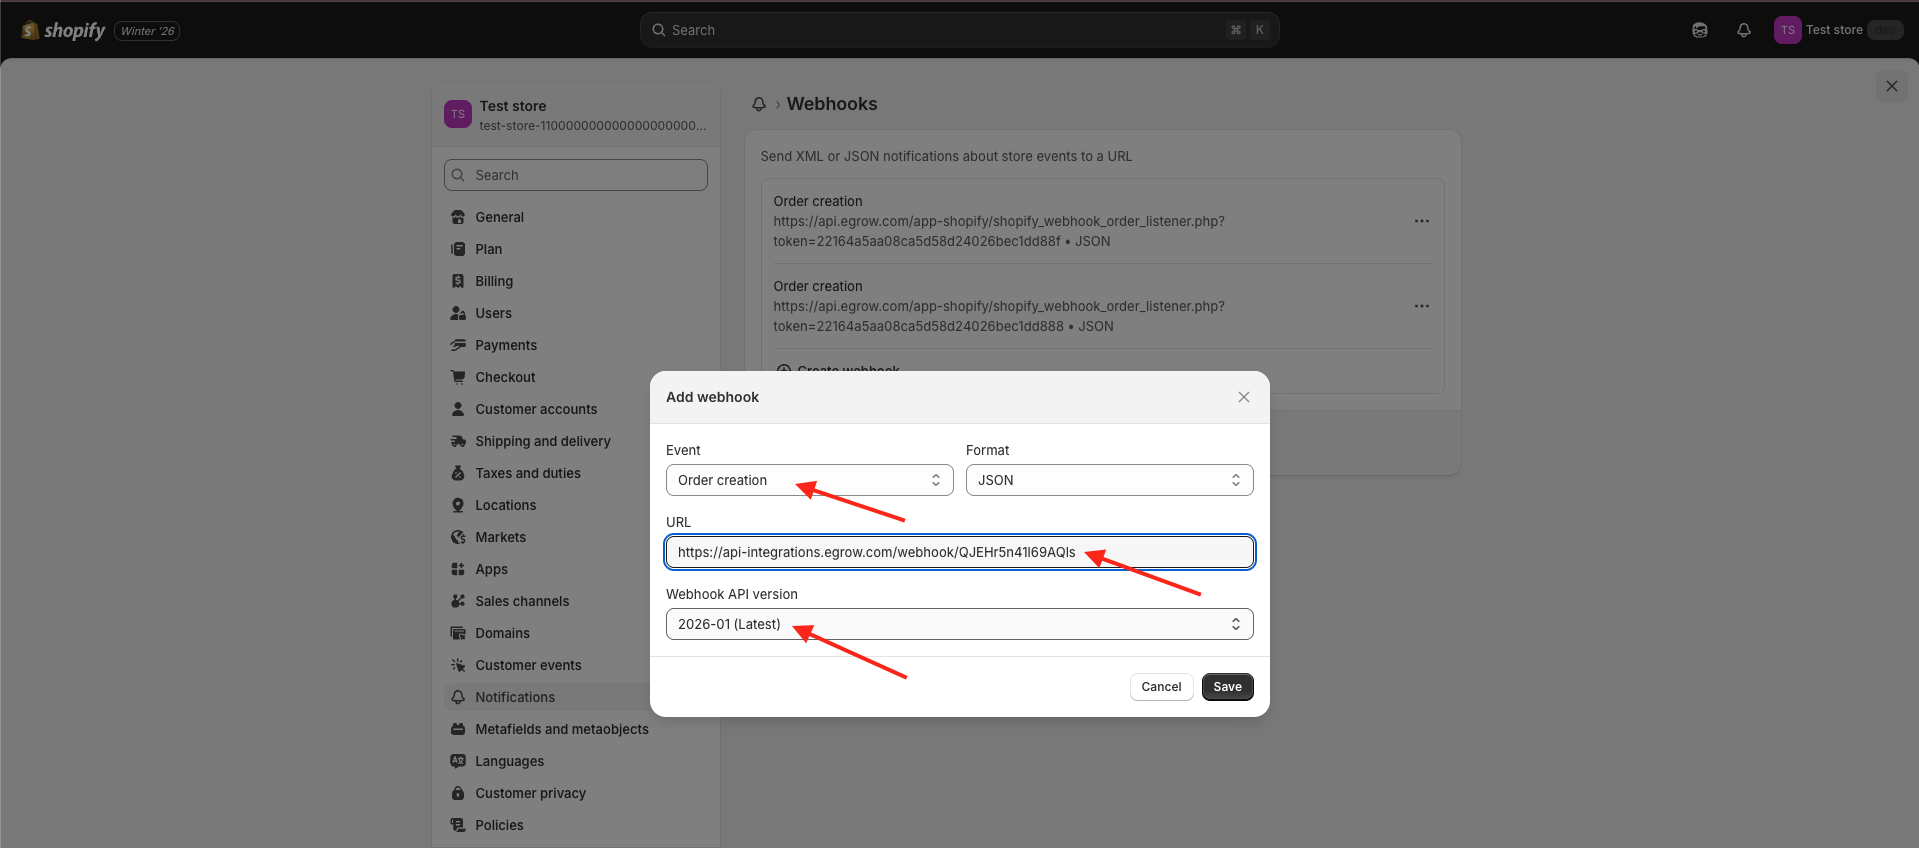Open Metafields and metaobjects settings

pos(576,729)
